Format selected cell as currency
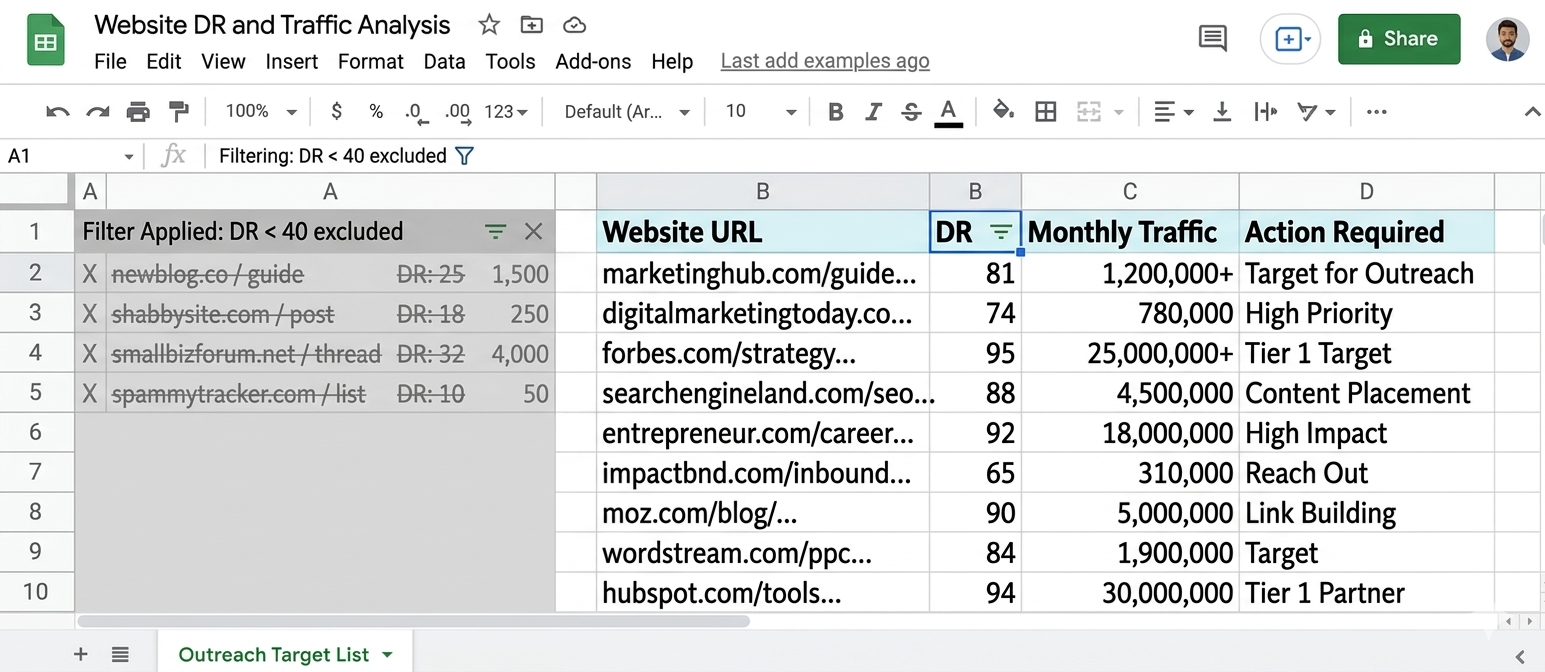1545x672 pixels. (x=336, y=111)
